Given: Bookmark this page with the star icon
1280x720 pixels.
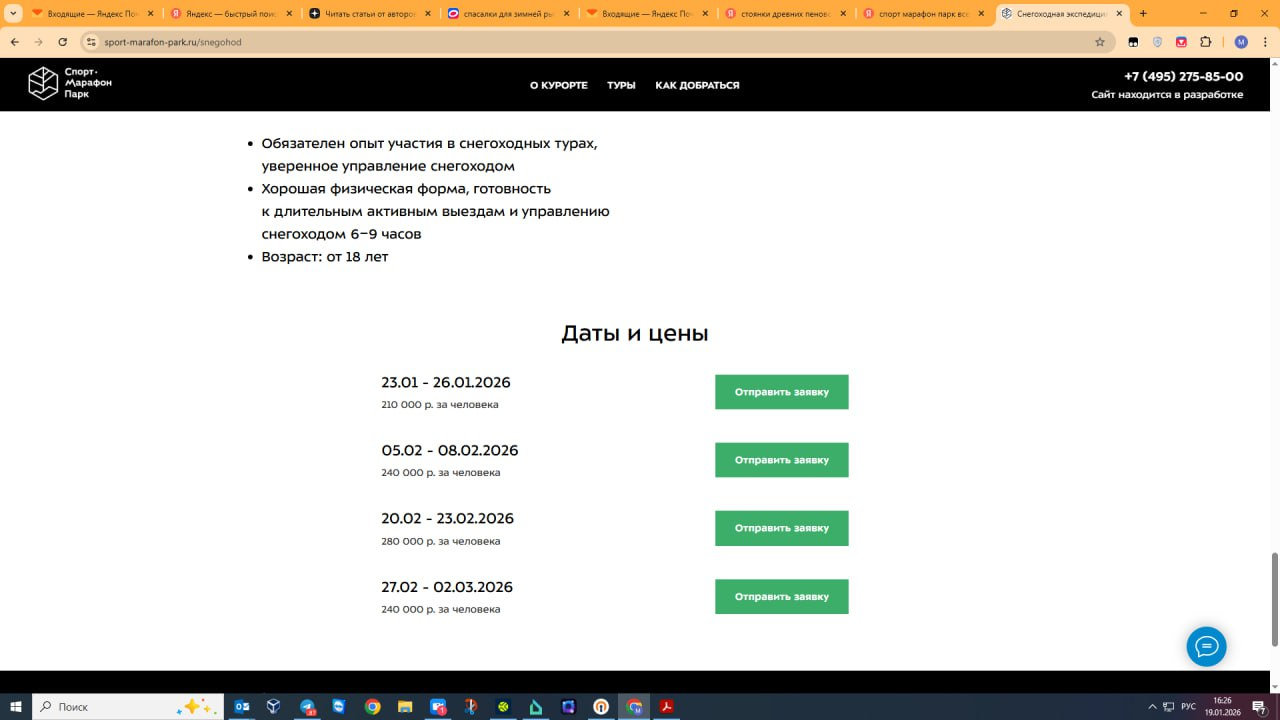Looking at the screenshot, I should pyautogui.click(x=1100, y=42).
